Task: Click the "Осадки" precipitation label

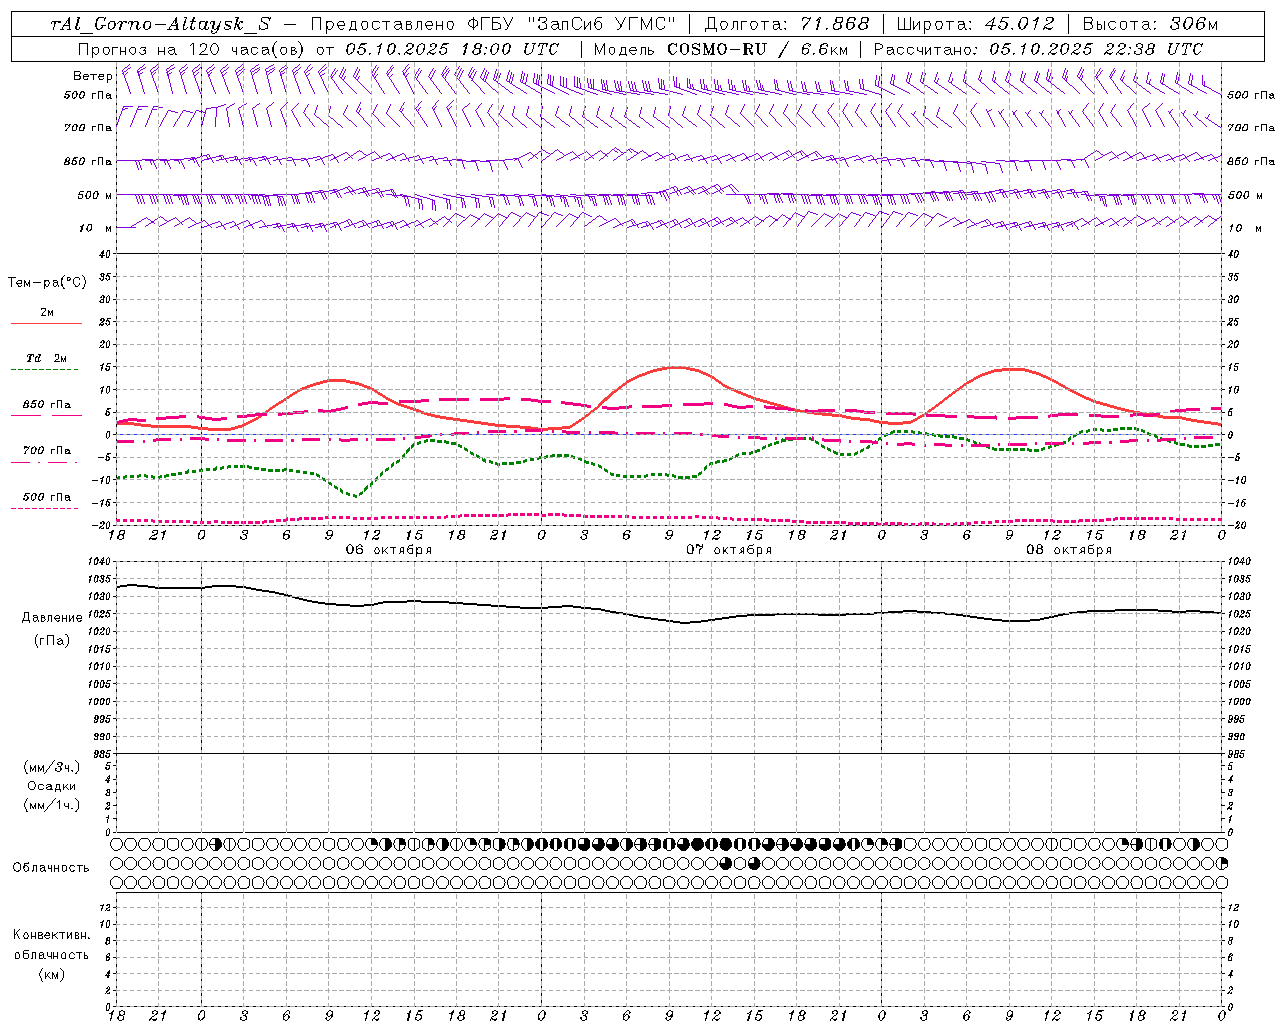Action: click(52, 786)
